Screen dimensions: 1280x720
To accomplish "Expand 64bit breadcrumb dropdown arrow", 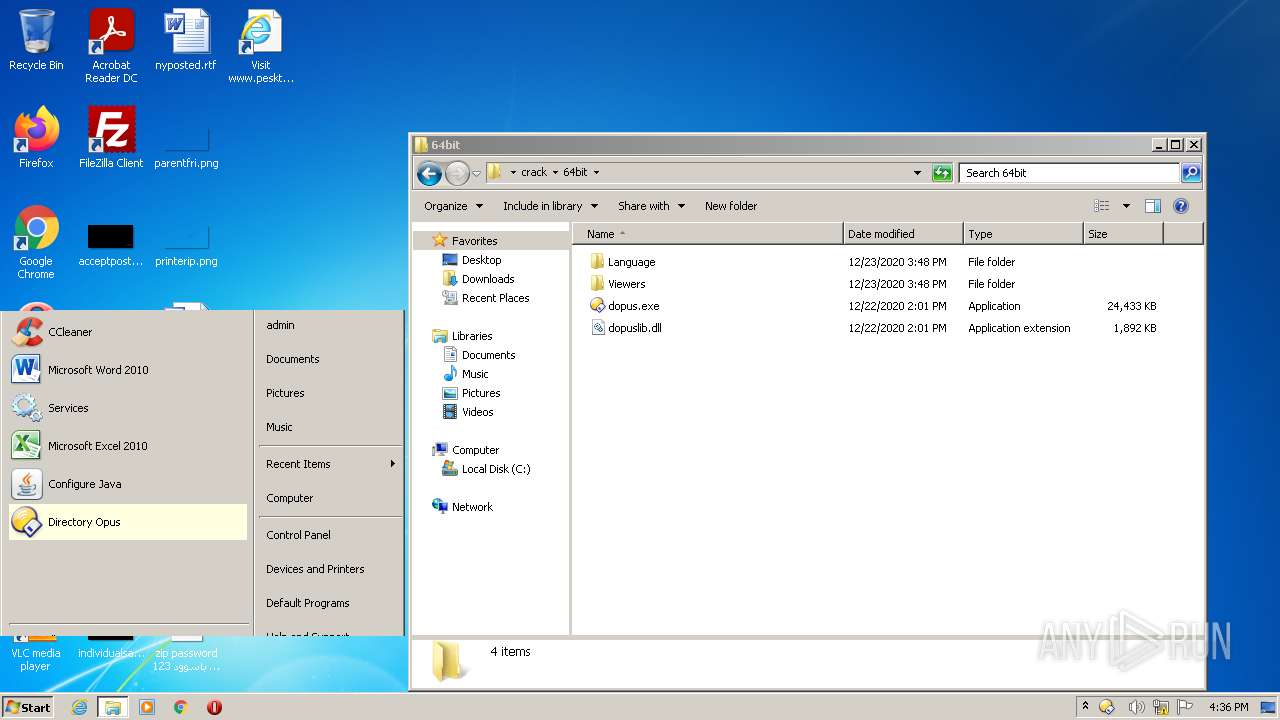I will point(597,173).
